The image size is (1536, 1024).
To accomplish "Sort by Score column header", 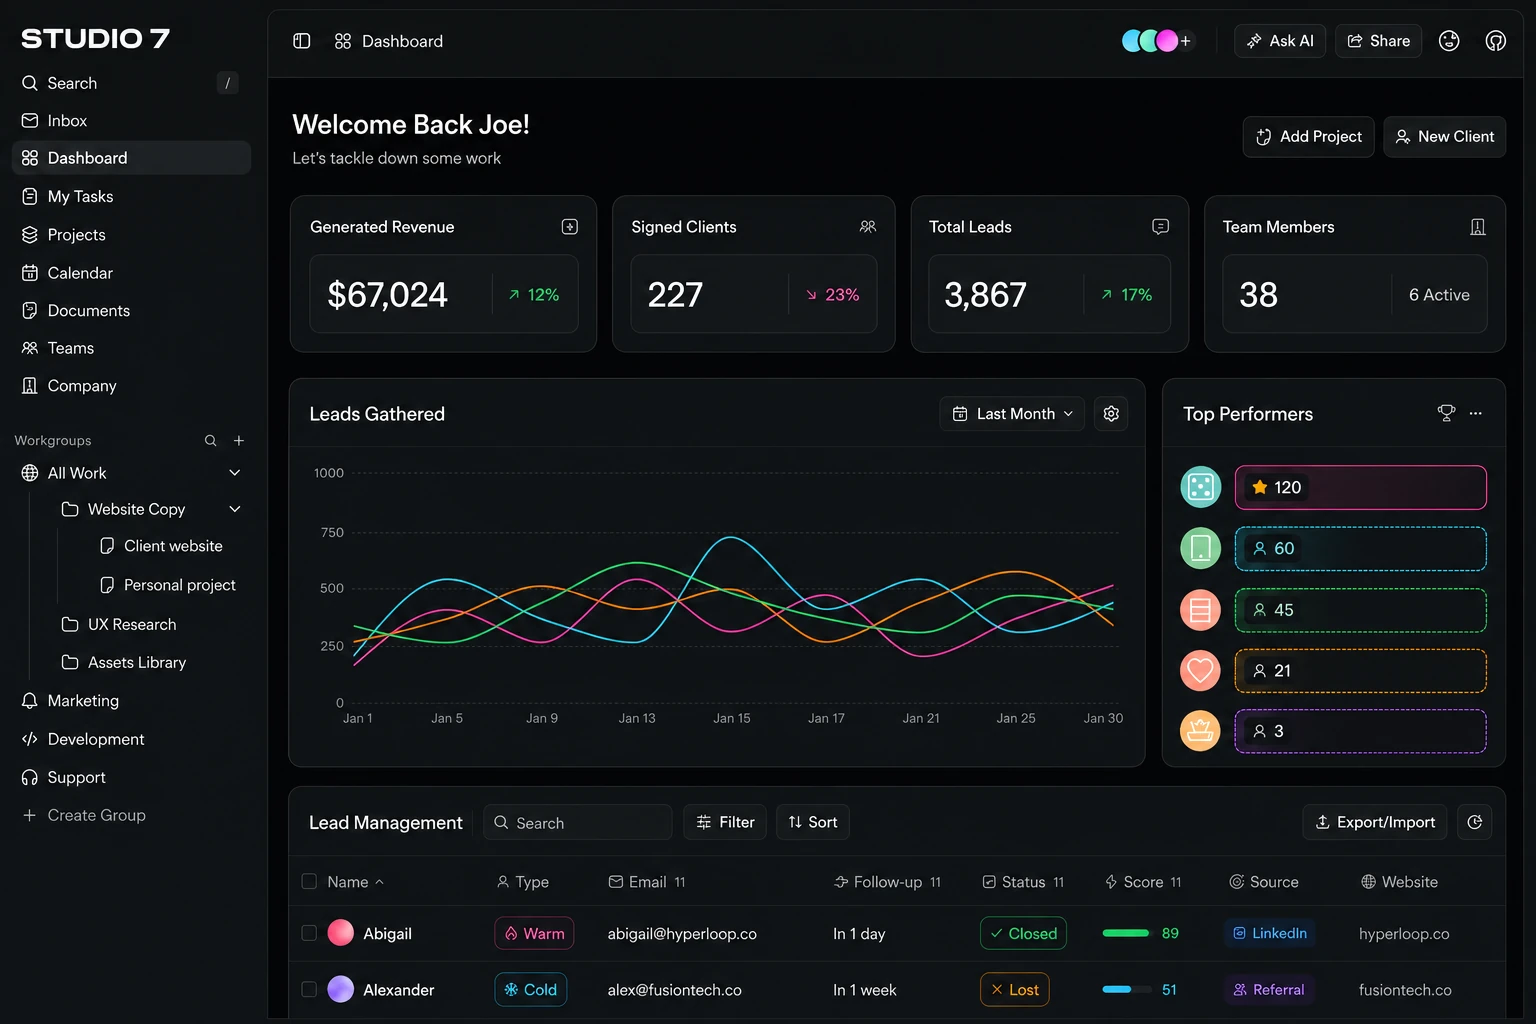I will click(x=1143, y=882).
